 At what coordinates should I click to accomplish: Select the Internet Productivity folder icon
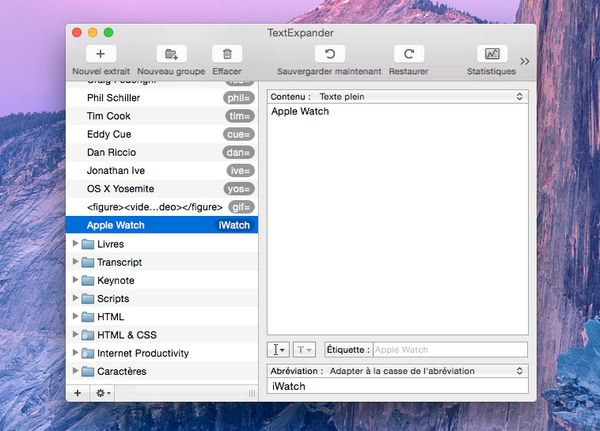click(x=88, y=353)
